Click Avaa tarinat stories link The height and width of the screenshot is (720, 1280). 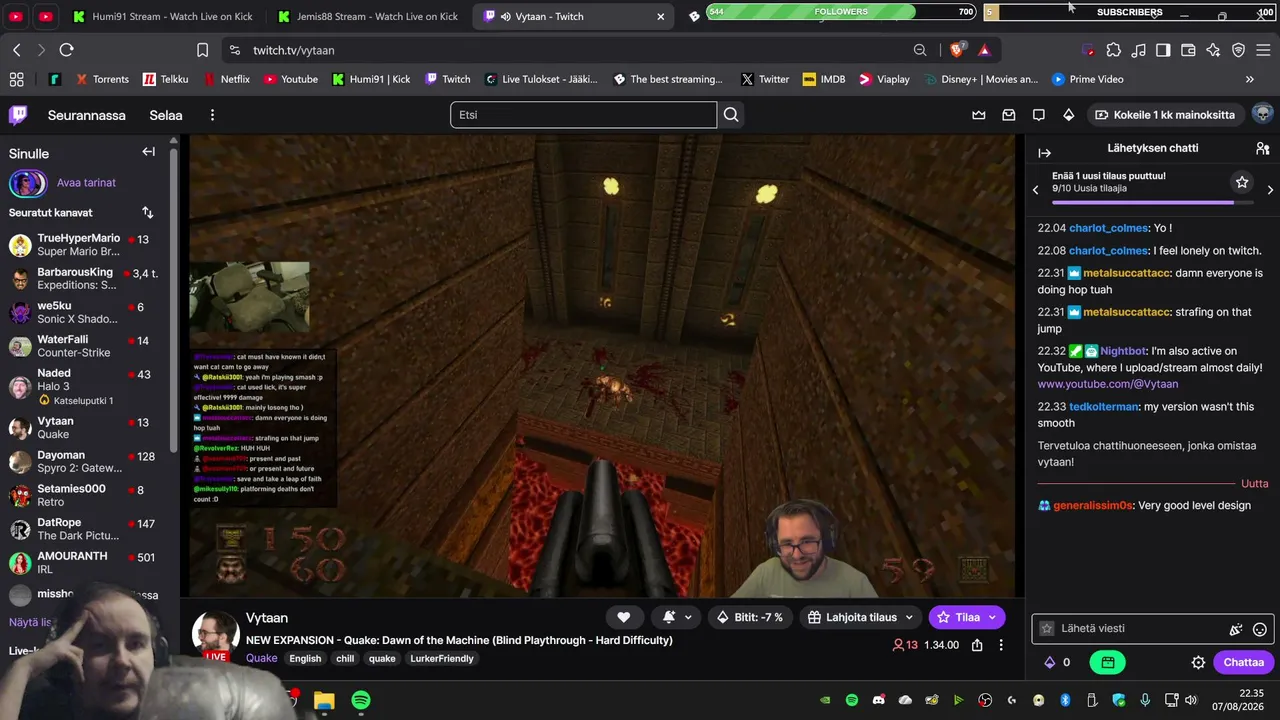(86, 183)
